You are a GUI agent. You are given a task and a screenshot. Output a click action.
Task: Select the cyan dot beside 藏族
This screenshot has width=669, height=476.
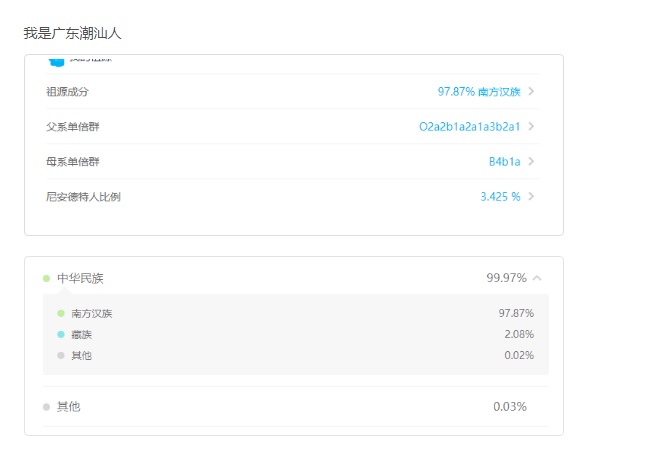(61, 334)
